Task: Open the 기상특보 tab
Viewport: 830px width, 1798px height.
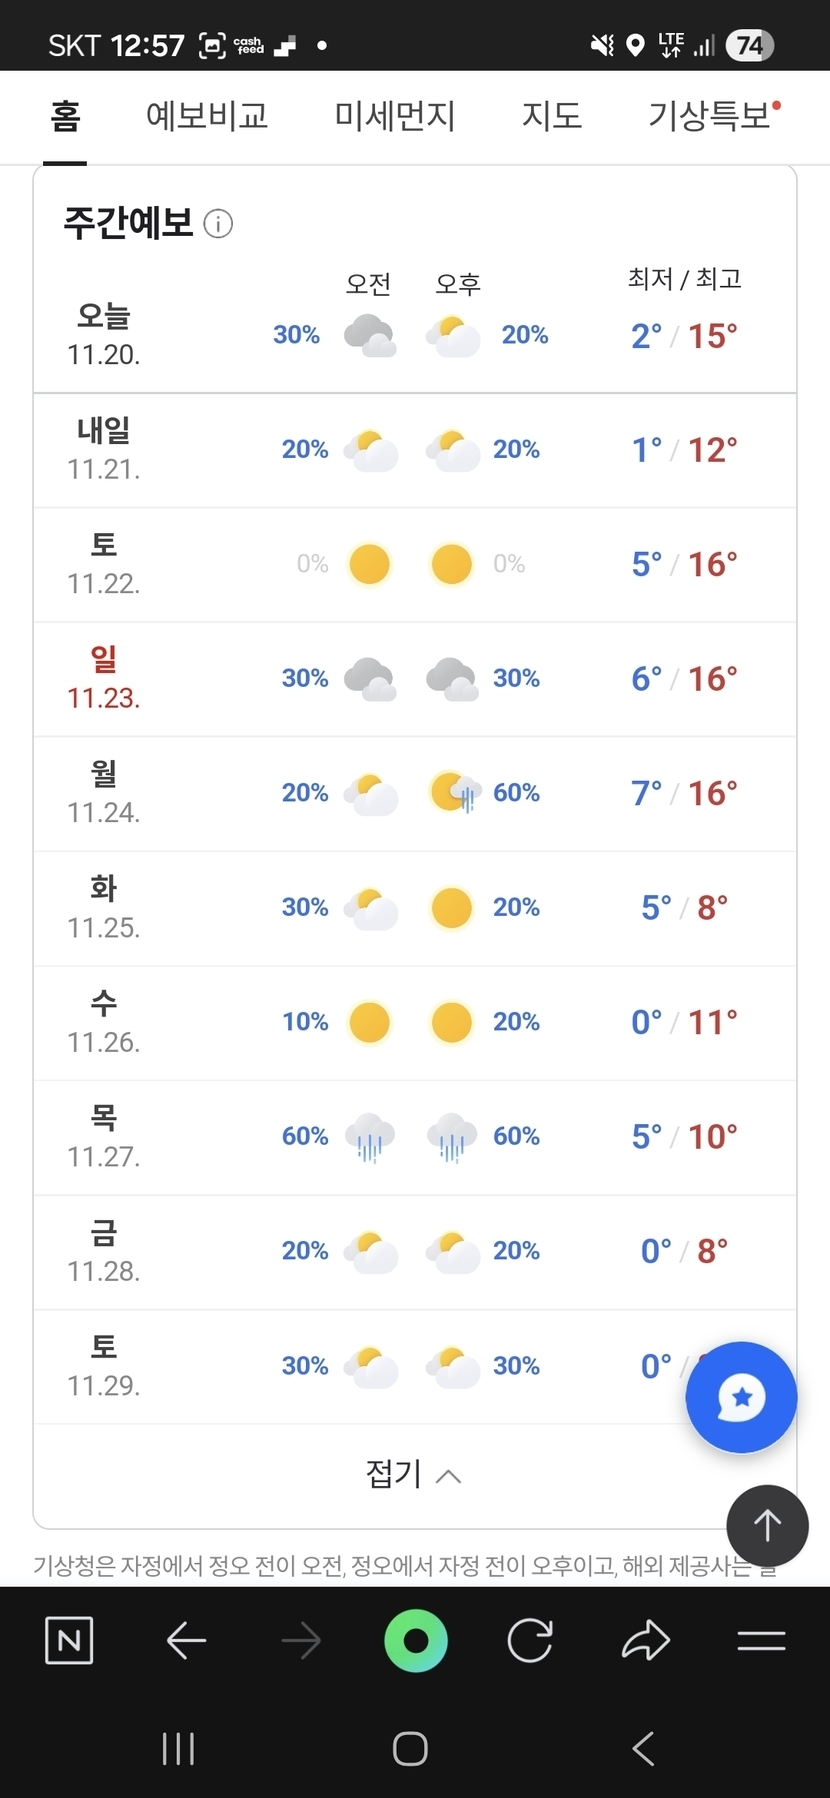Action: (710, 117)
